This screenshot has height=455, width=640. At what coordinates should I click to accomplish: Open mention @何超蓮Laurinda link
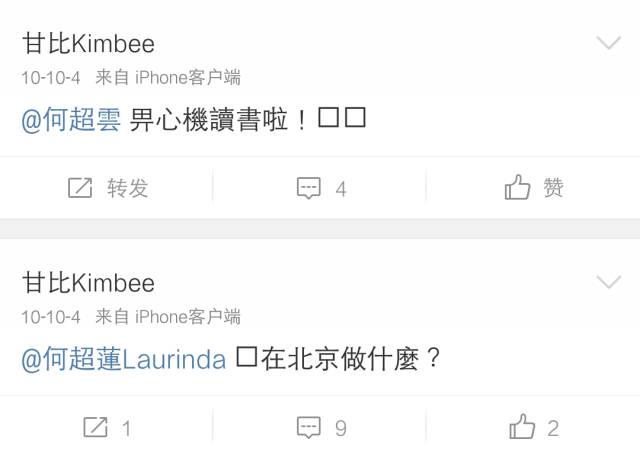pos(124,359)
